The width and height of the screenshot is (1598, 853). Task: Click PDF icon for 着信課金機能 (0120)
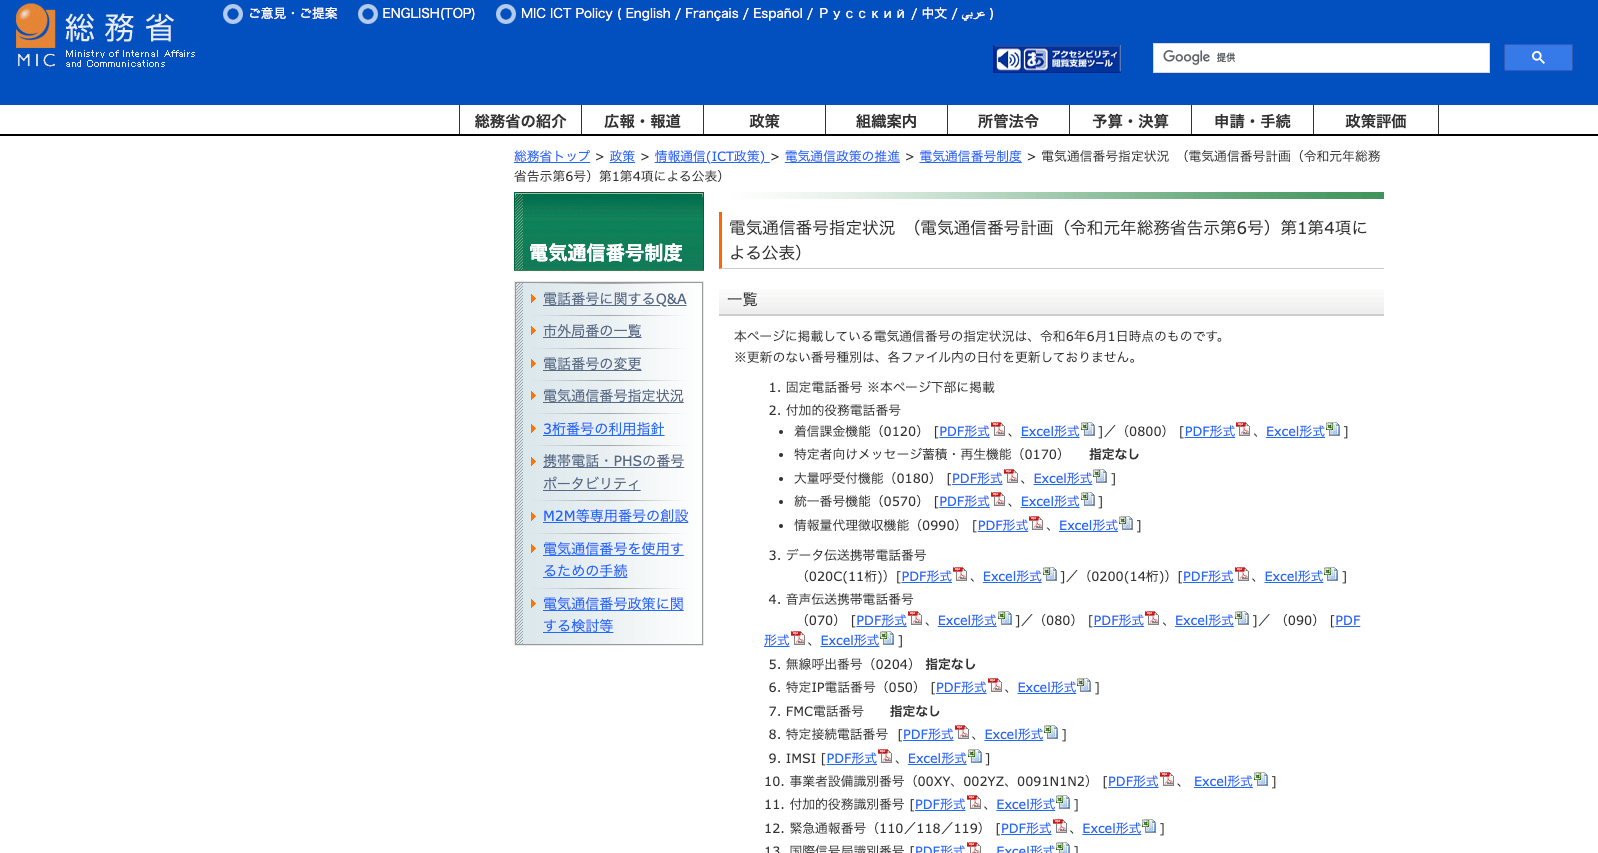click(998, 429)
